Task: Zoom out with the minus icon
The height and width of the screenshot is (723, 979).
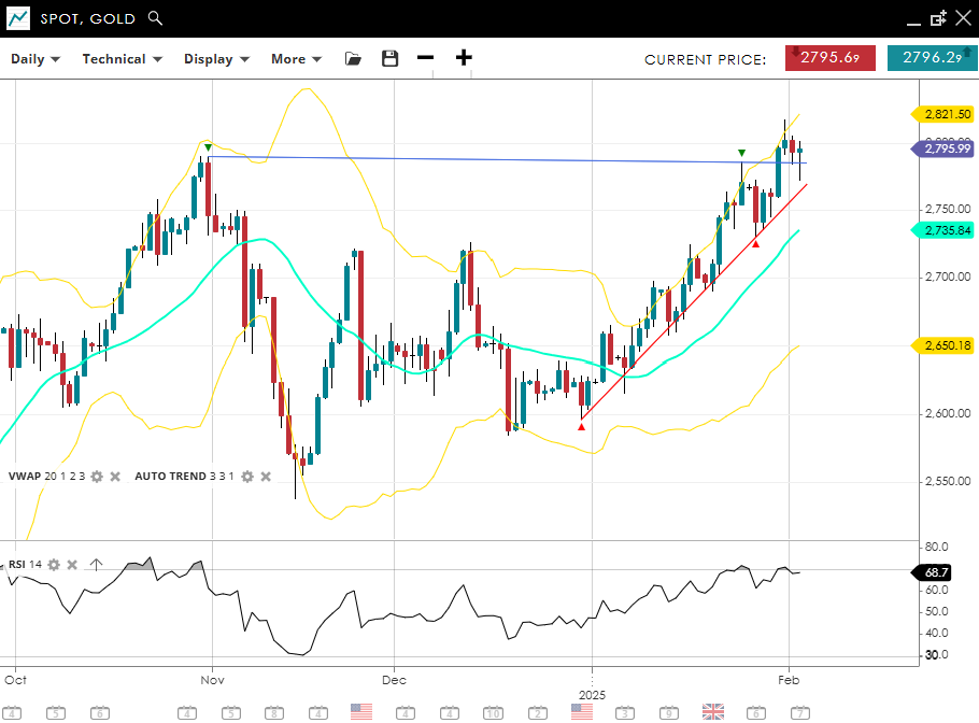Action: point(426,58)
